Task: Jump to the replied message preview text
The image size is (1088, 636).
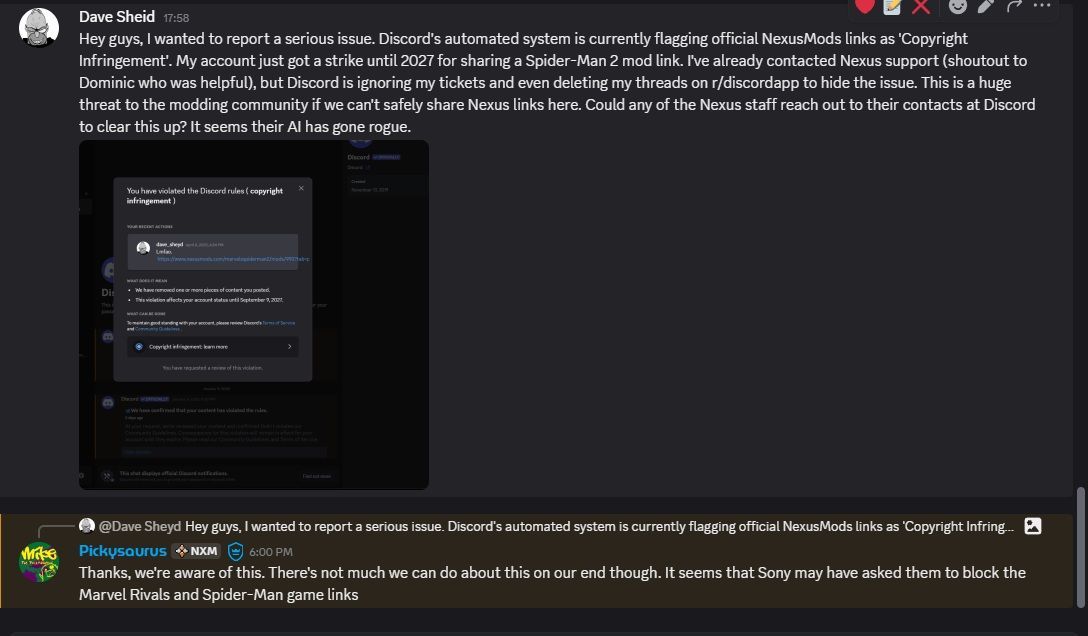Action: [x=600, y=526]
